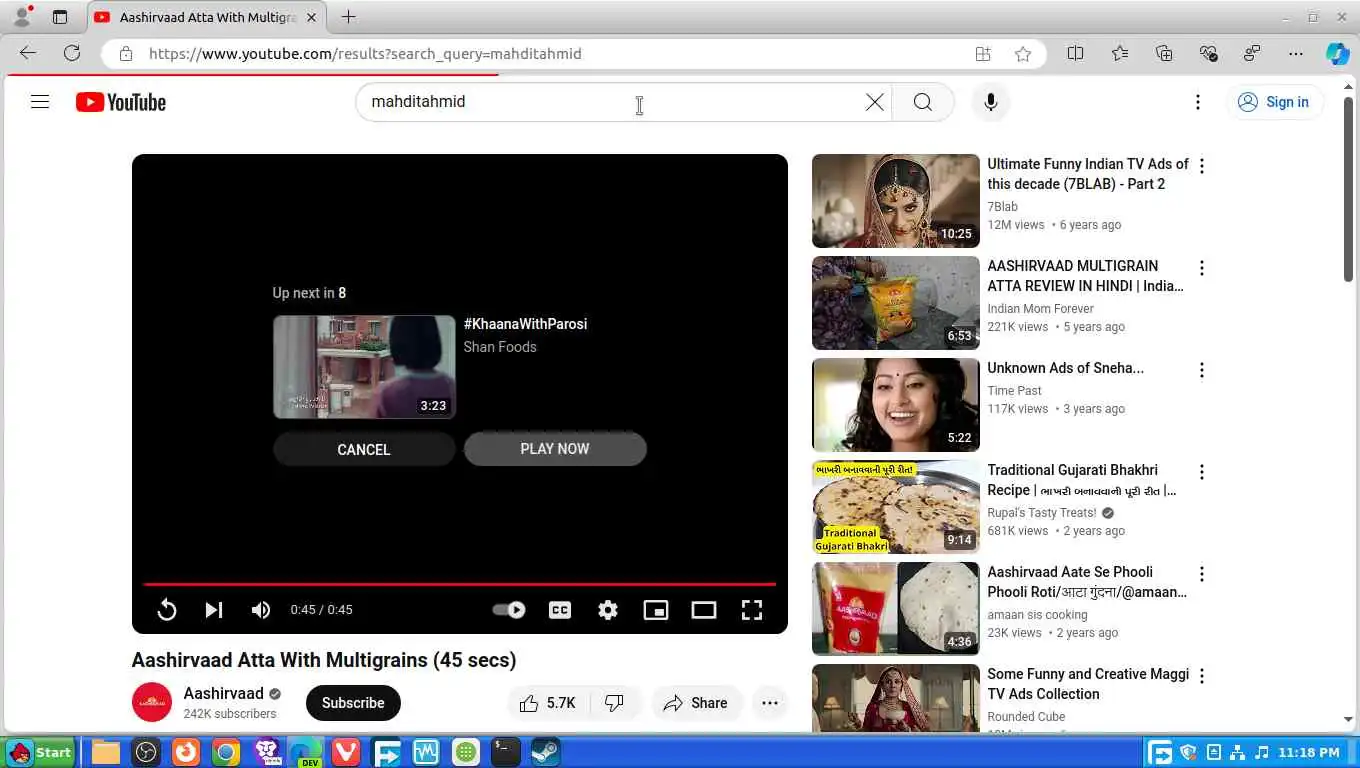Open options for Traditional Gujarati Bhakhri Recipe
The image size is (1360, 768).
tap(1202, 472)
